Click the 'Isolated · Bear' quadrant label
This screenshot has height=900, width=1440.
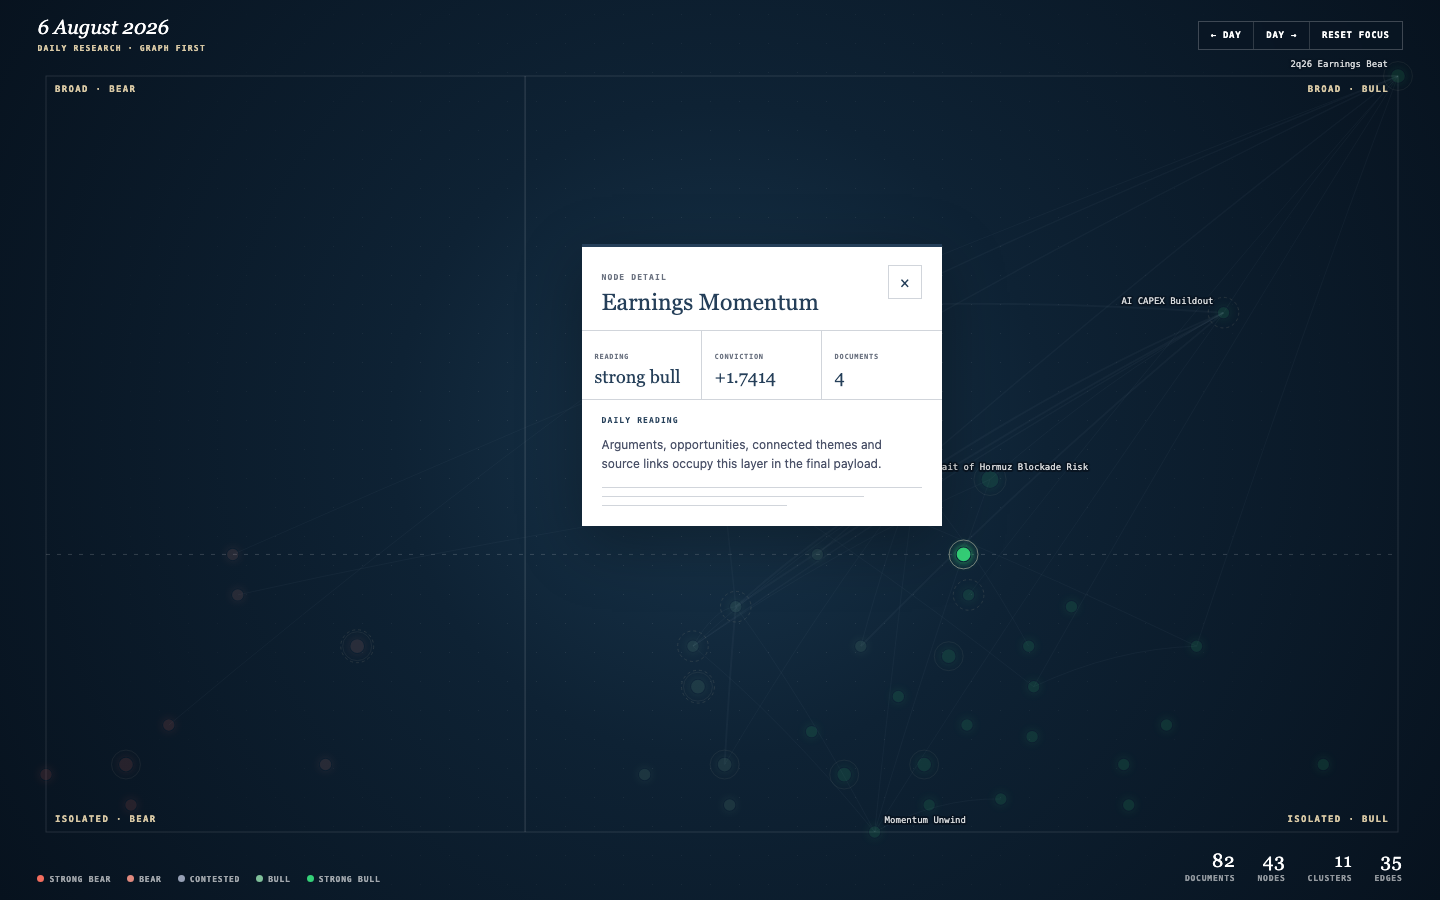(105, 819)
